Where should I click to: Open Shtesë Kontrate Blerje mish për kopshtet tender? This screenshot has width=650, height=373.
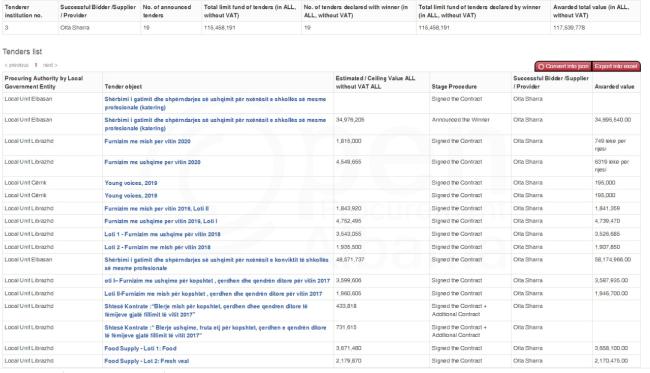tap(206, 310)
